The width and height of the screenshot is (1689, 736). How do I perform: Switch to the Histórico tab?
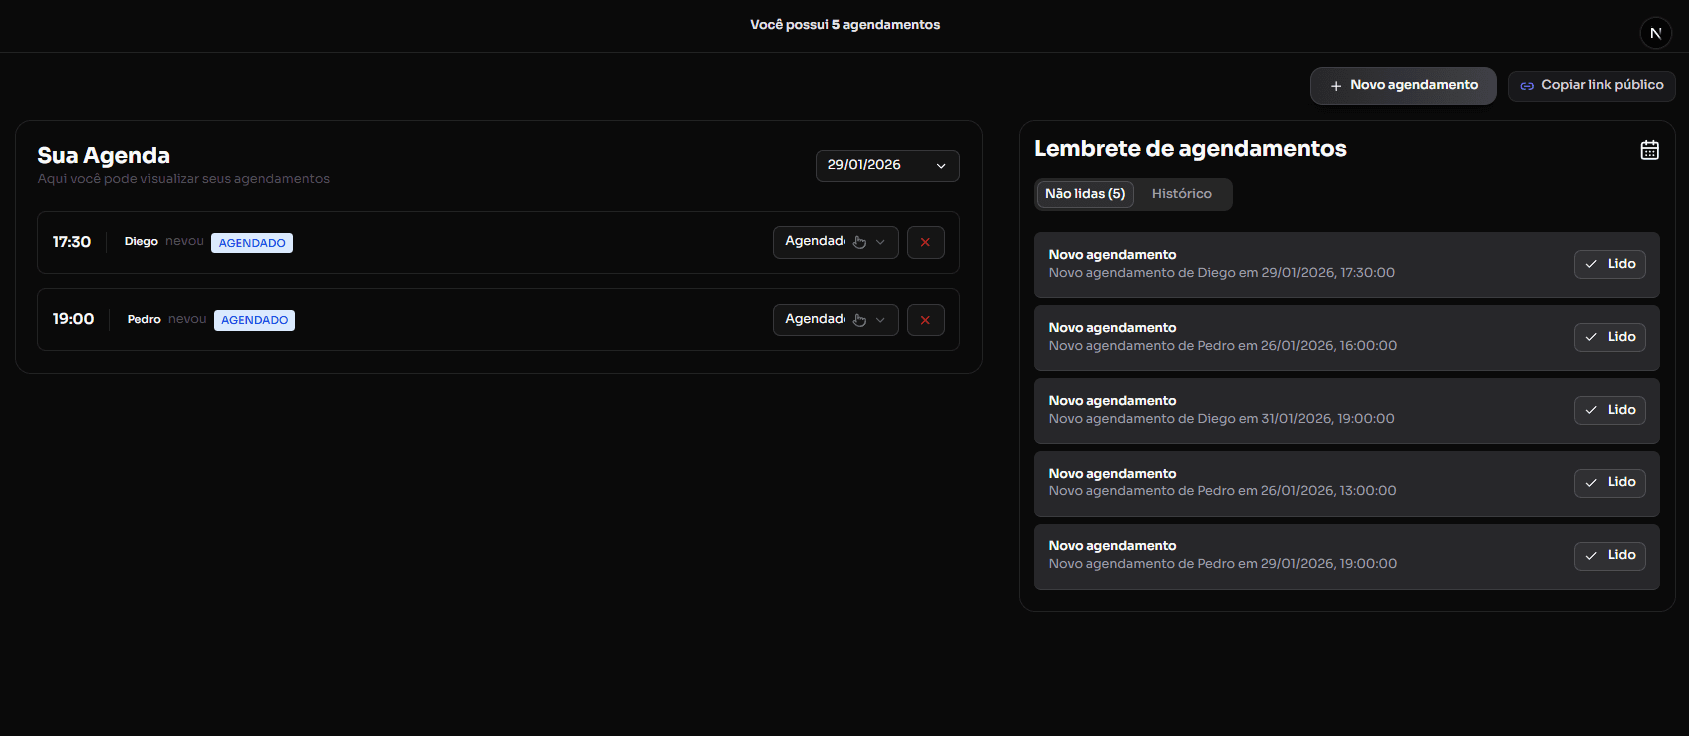[x=1181, y=194]
